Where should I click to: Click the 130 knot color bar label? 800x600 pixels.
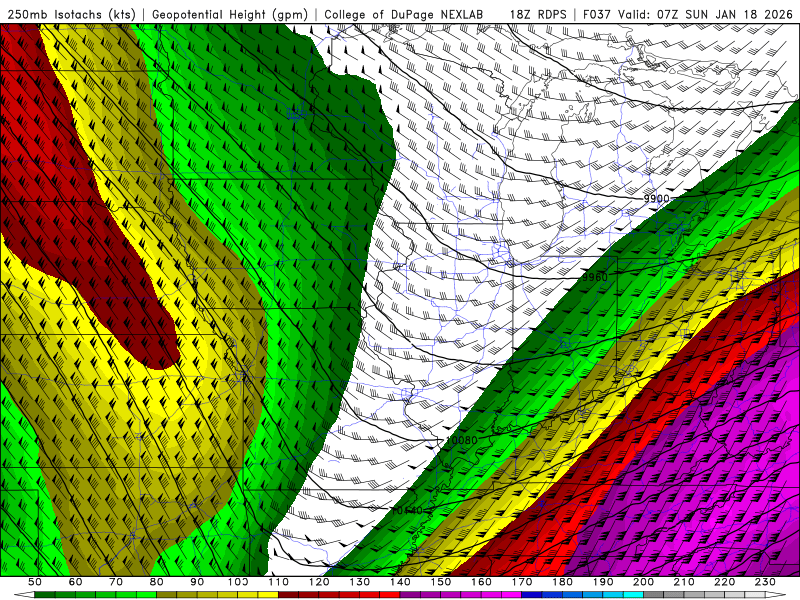point(360,582)
